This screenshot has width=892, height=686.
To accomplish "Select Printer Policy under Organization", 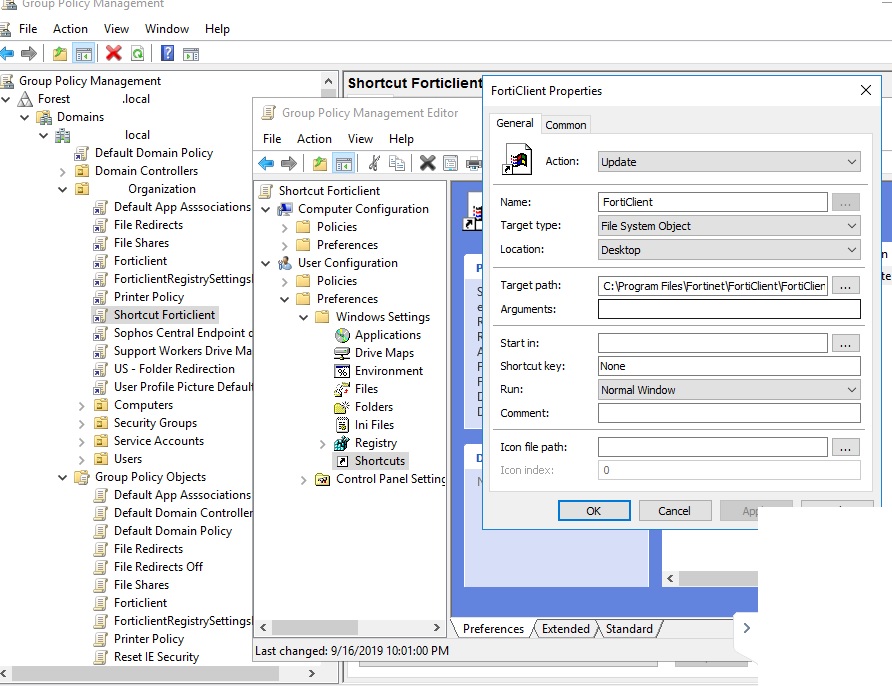I will point(148,297).
